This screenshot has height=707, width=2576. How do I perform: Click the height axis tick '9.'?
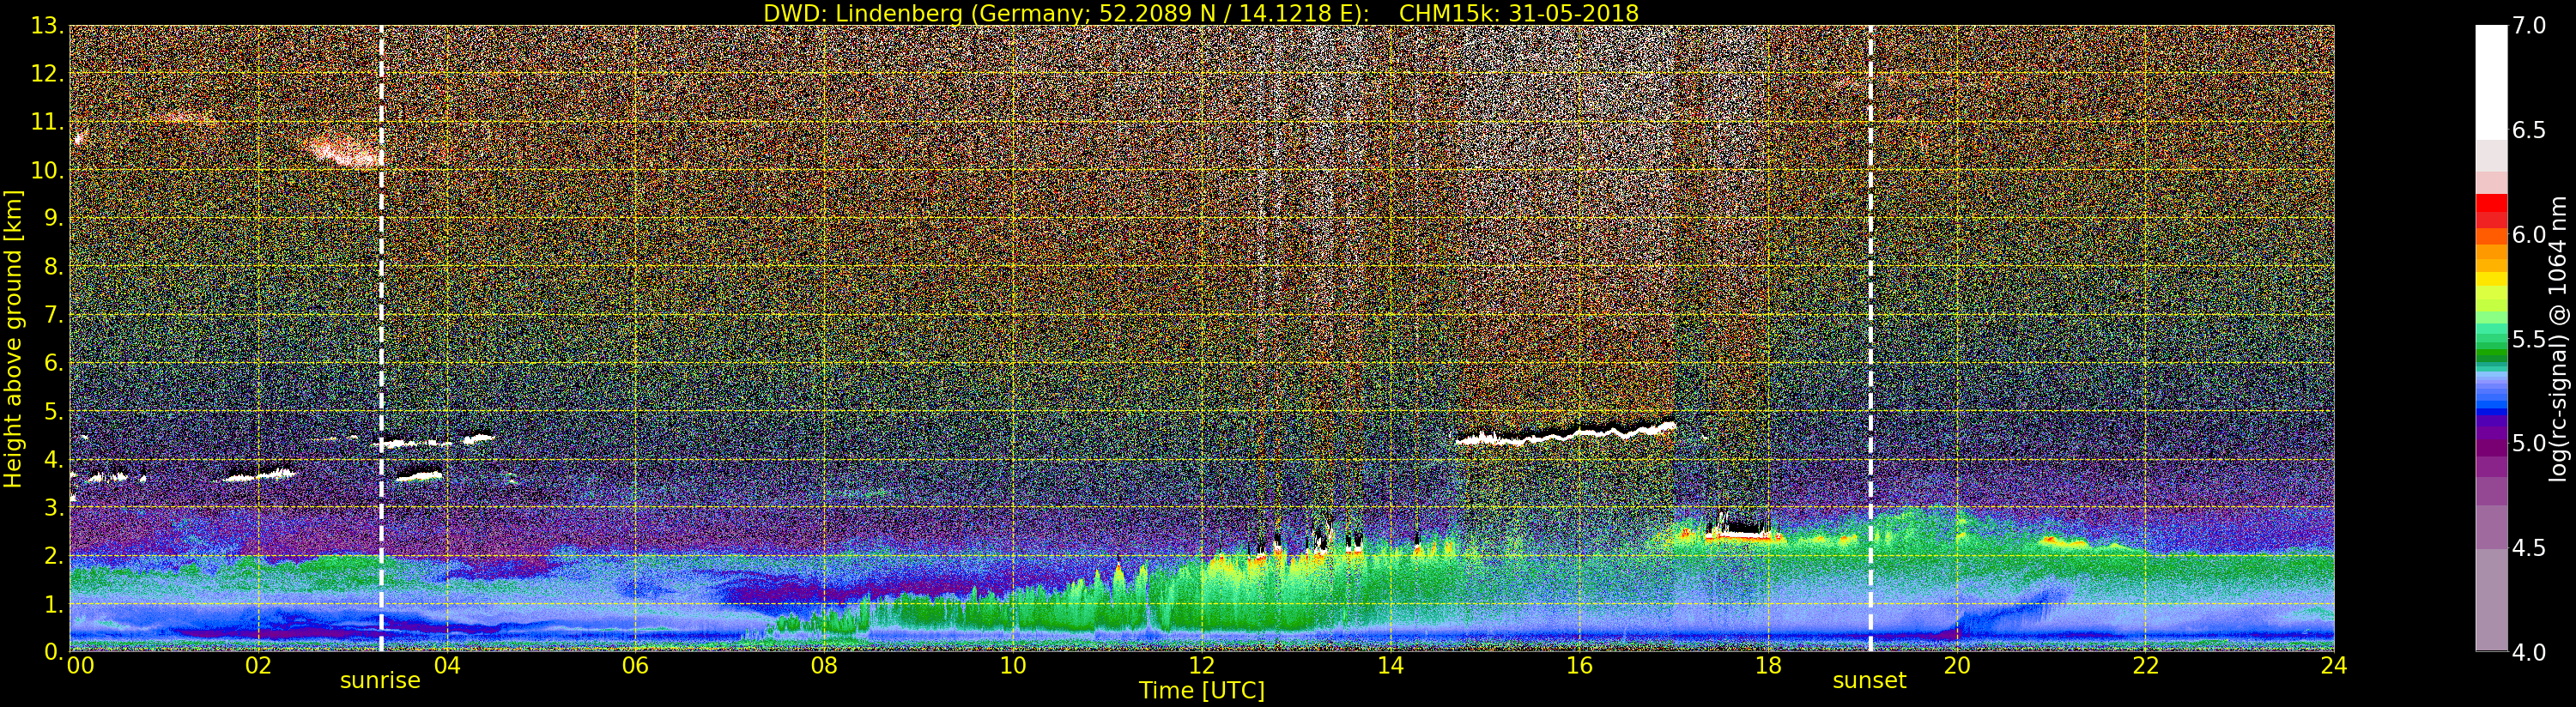coord(54,218)
